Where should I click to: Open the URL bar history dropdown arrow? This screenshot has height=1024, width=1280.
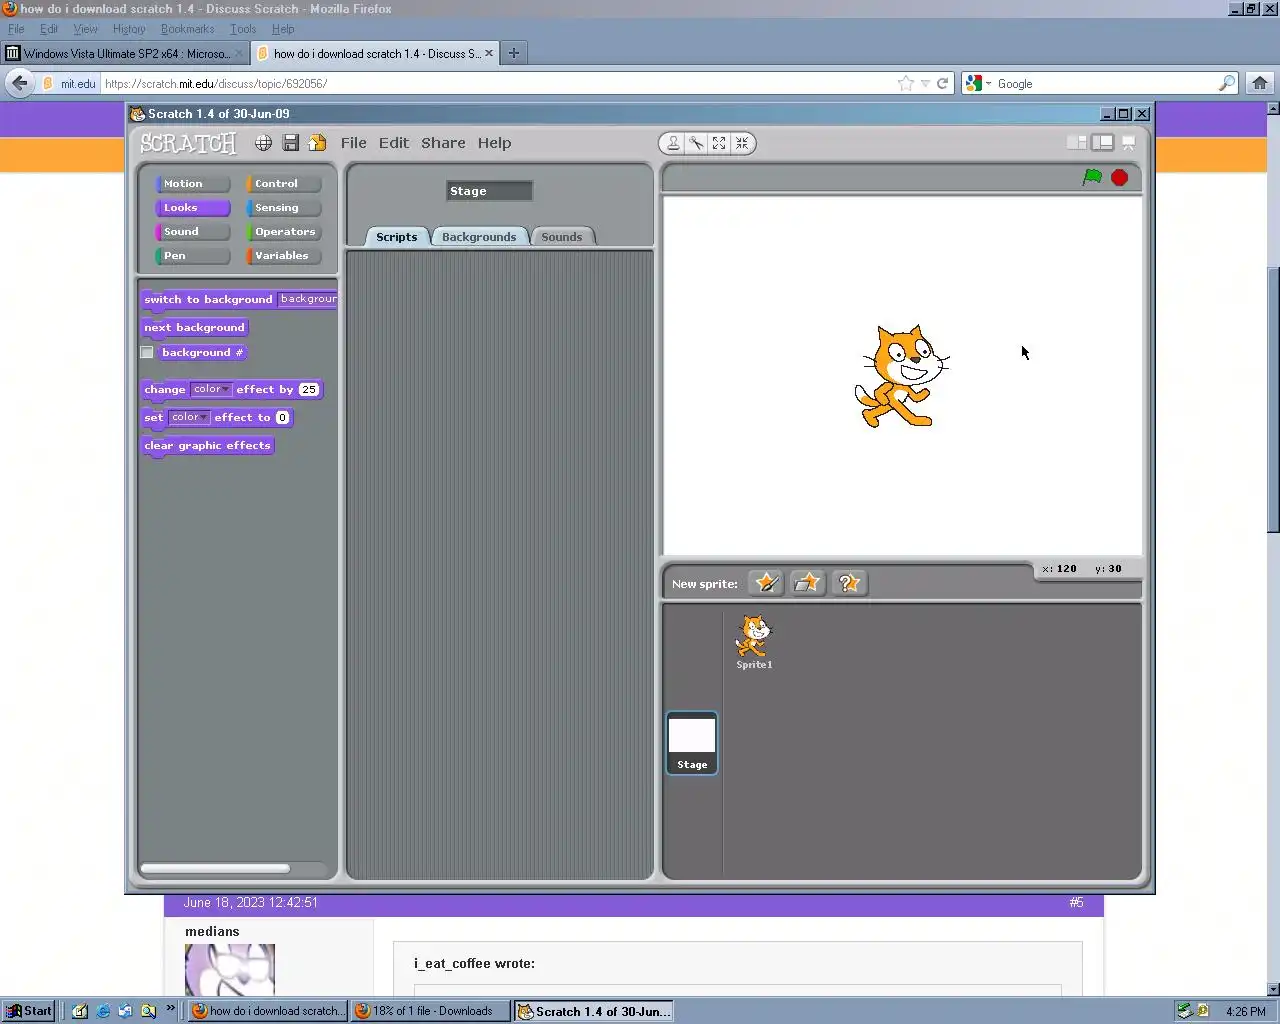coord(925,84)
